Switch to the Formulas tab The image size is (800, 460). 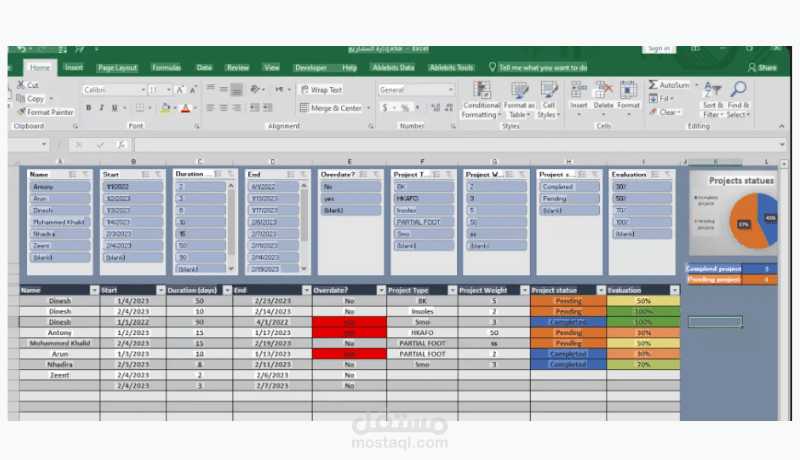(166, 67)
